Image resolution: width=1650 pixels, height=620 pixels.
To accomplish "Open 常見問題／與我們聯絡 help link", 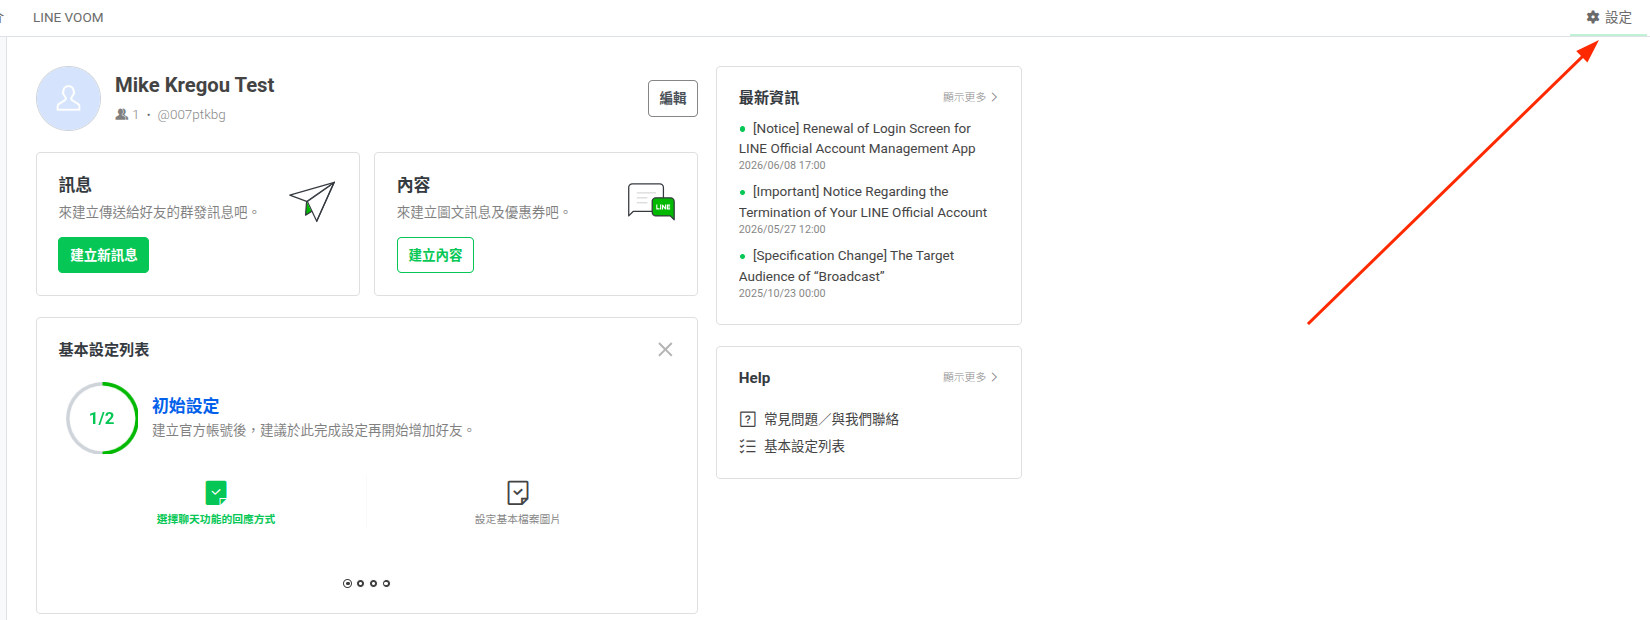I will click(831, 419).
